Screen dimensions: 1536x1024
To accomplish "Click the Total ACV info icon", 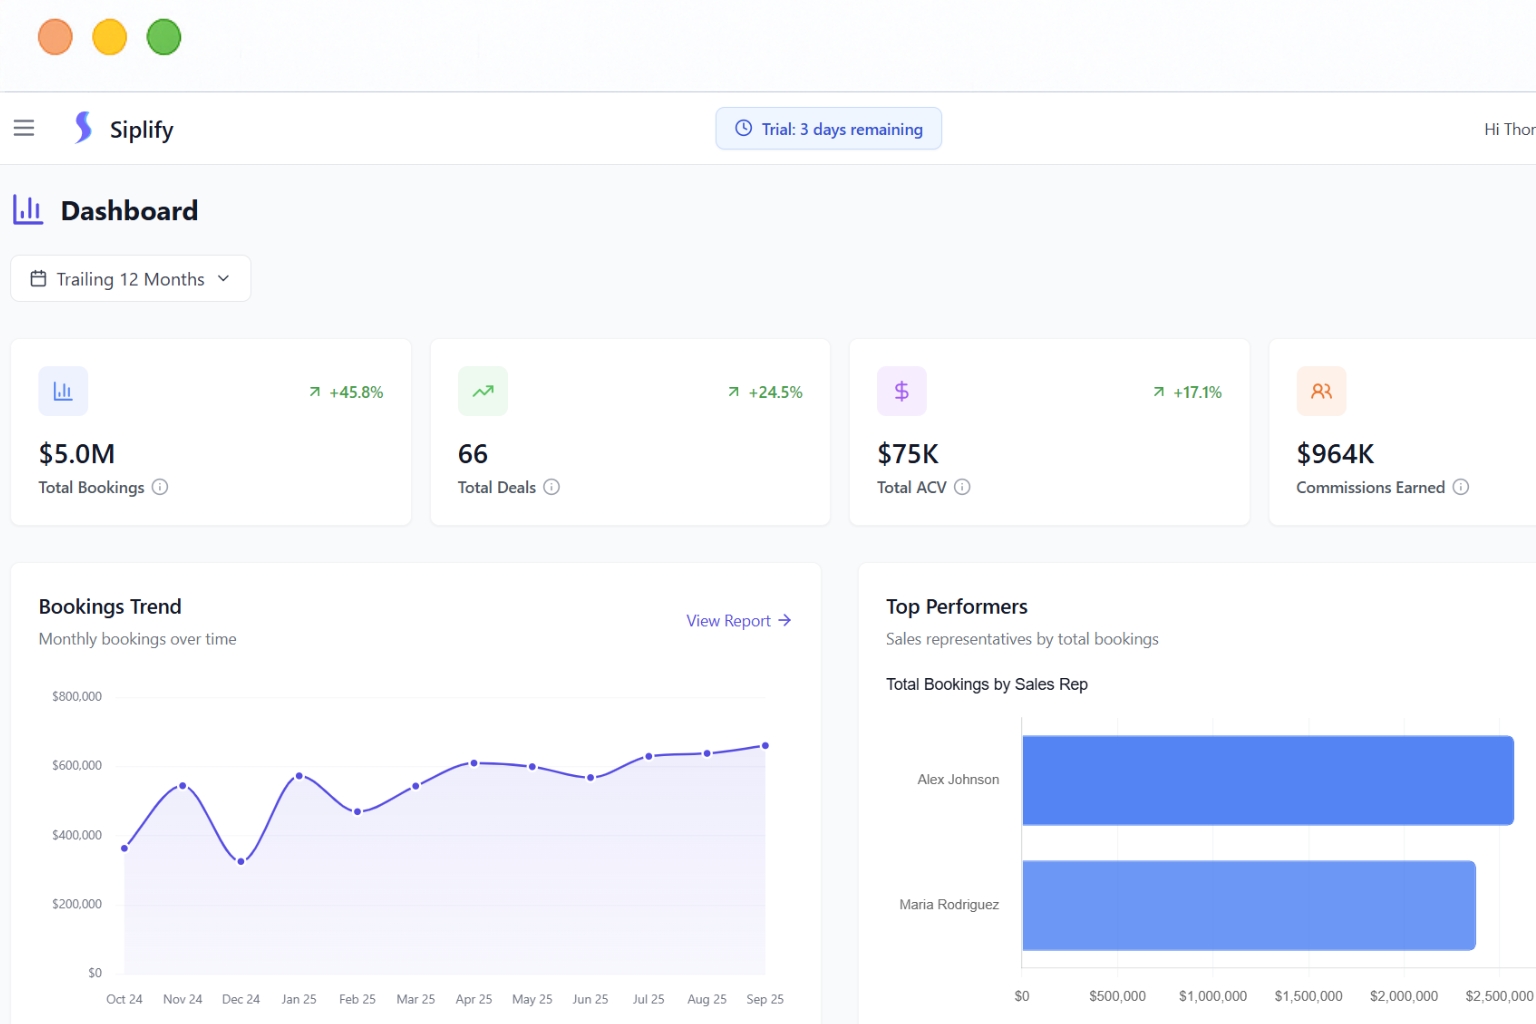I will pos(962,487).
